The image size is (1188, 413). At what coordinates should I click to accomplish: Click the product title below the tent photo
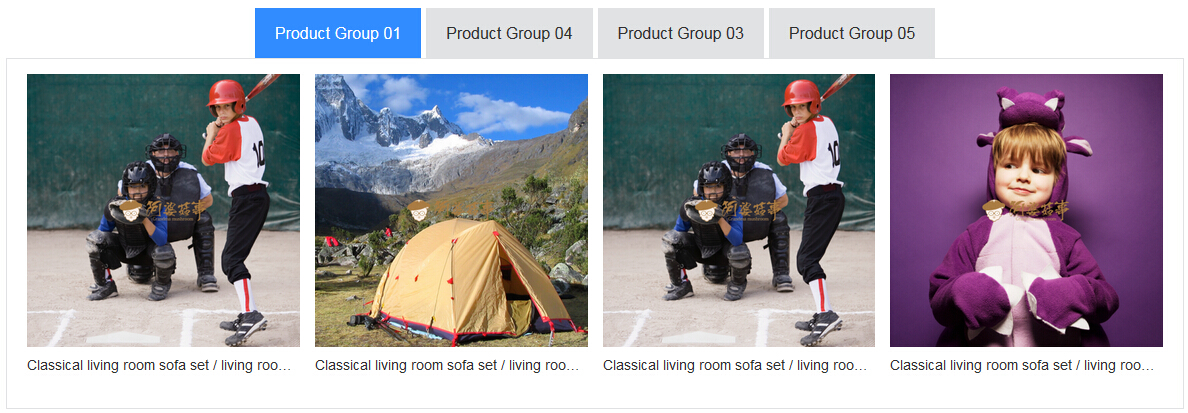tap(447, 365)
